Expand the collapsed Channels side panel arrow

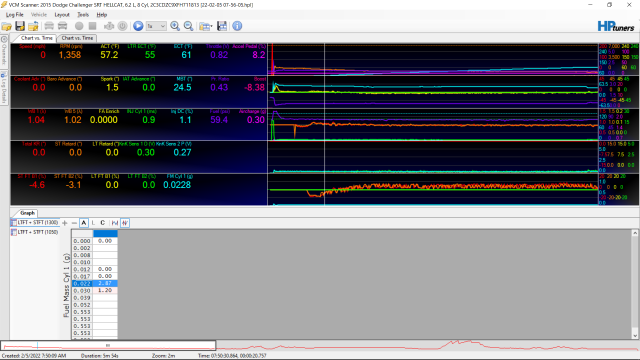(4, 39)
